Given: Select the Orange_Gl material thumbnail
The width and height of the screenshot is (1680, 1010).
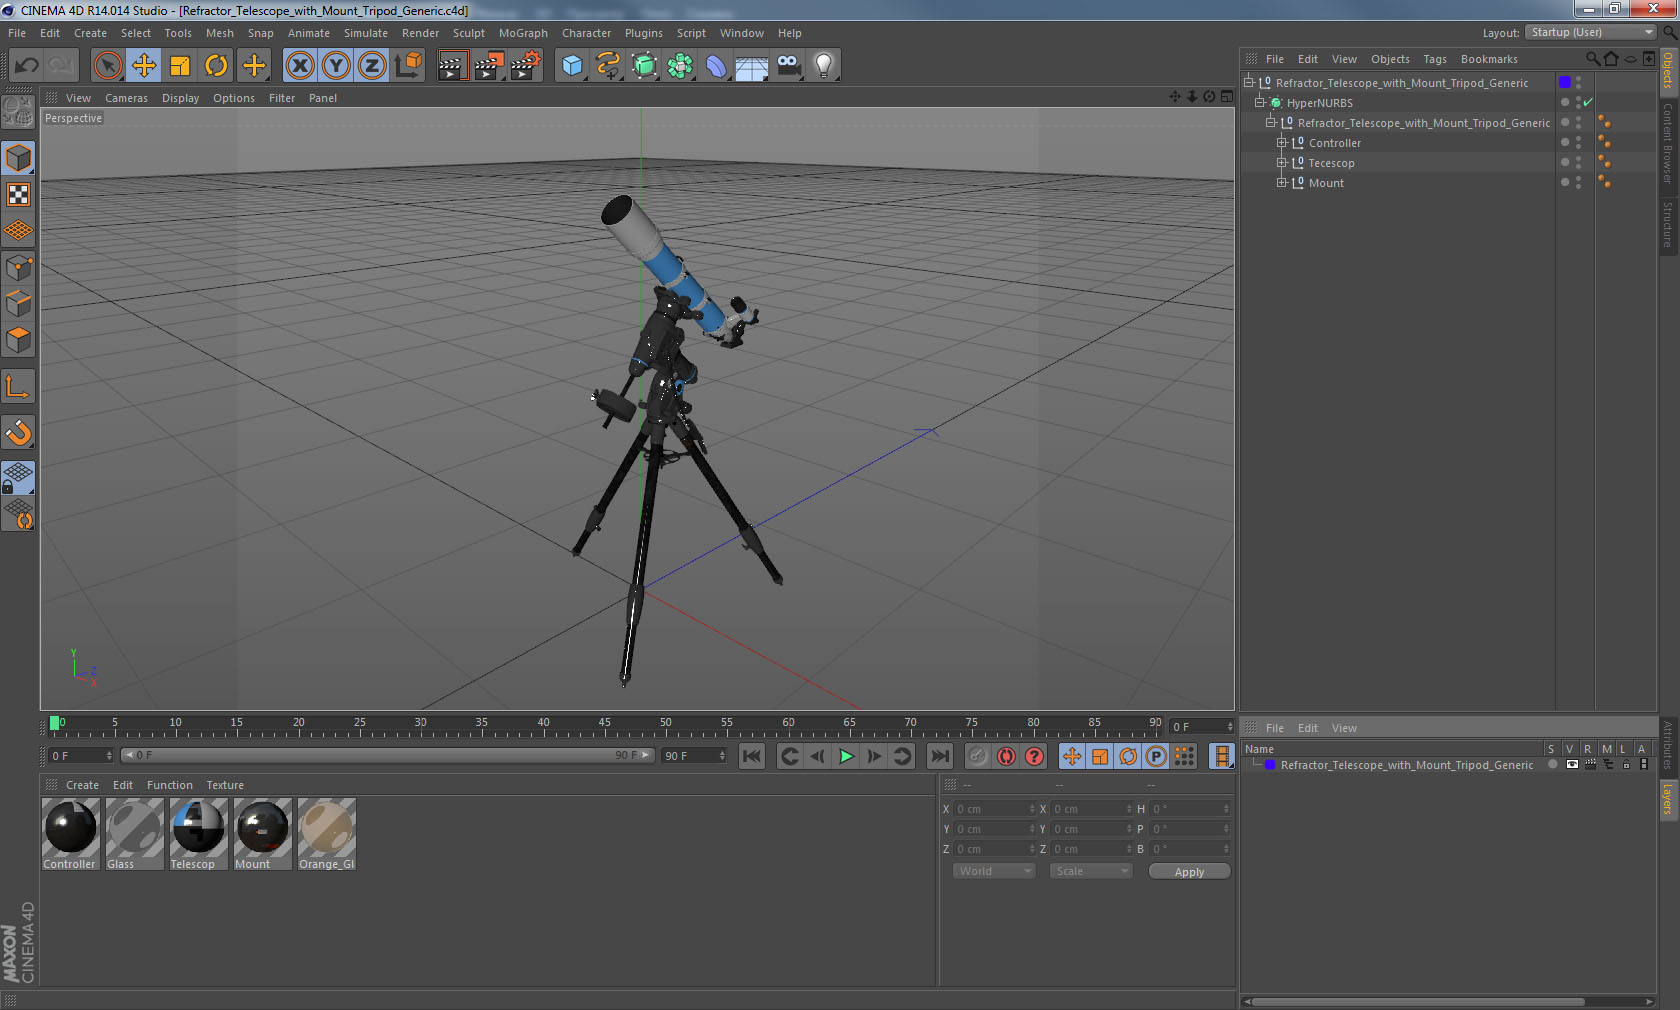Looking at the screenshot, I should [327, 834].
